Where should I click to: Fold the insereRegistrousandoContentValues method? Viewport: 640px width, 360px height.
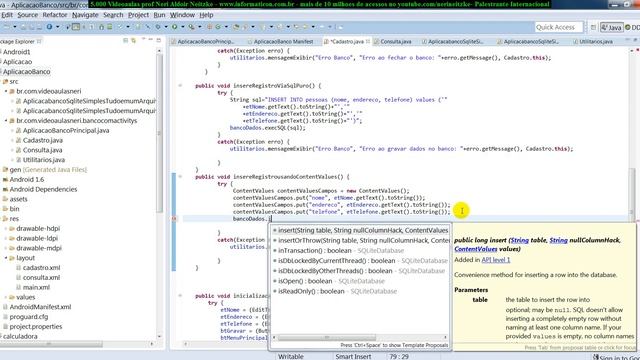[x=180, y=177]
